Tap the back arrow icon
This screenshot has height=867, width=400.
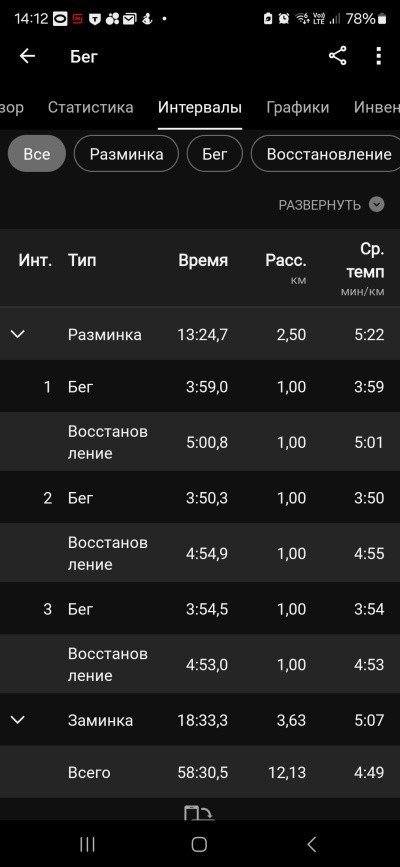(x=27, y=56)
